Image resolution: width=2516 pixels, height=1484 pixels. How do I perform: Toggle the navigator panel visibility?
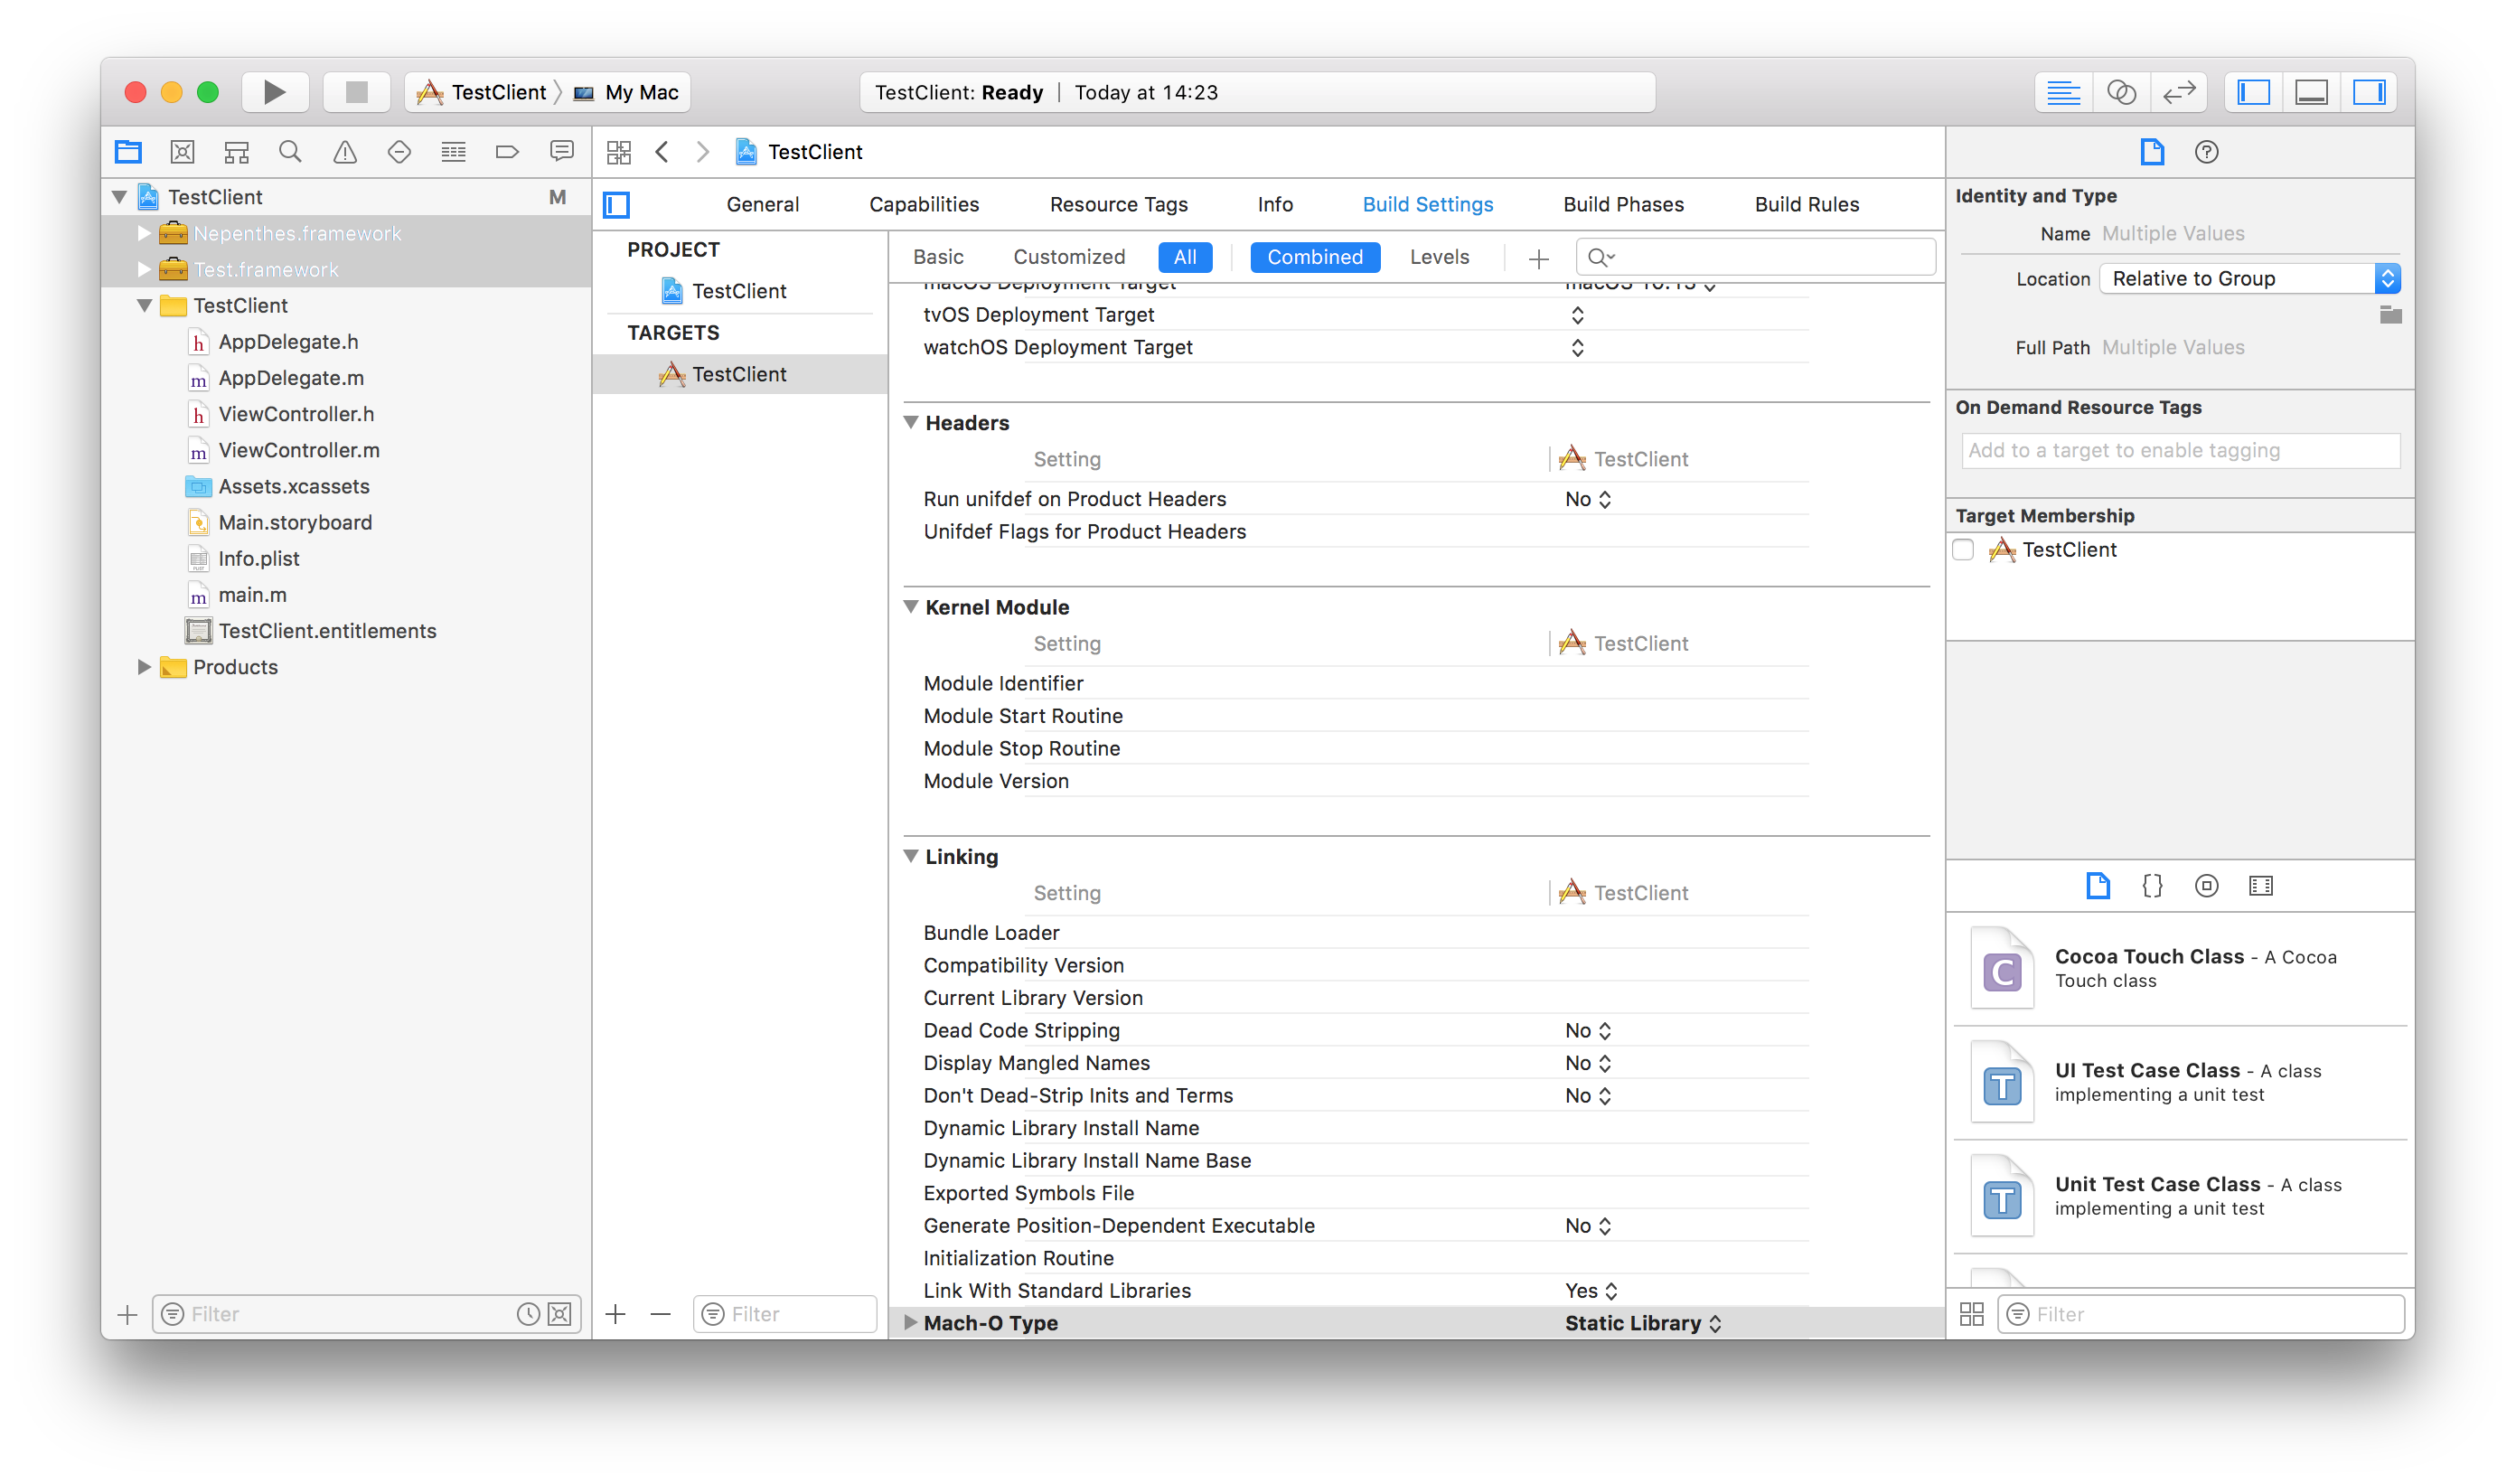click(x=2254, y=92)
